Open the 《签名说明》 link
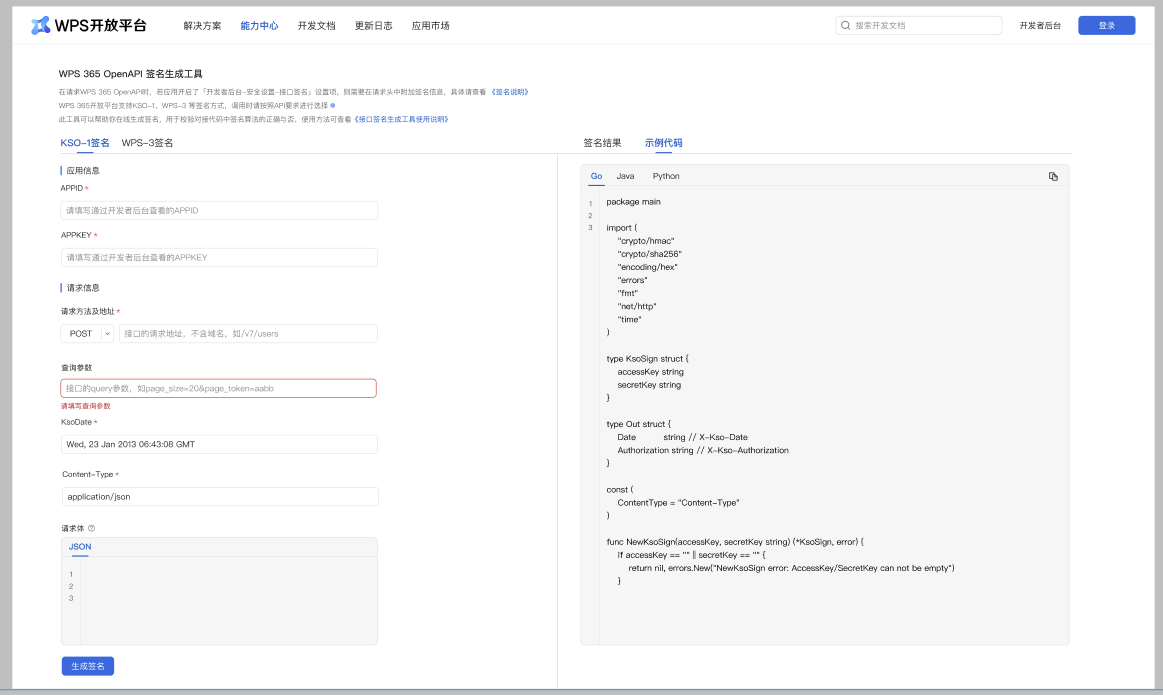This screenshot has height=695, width=1163. coord(509,92)
